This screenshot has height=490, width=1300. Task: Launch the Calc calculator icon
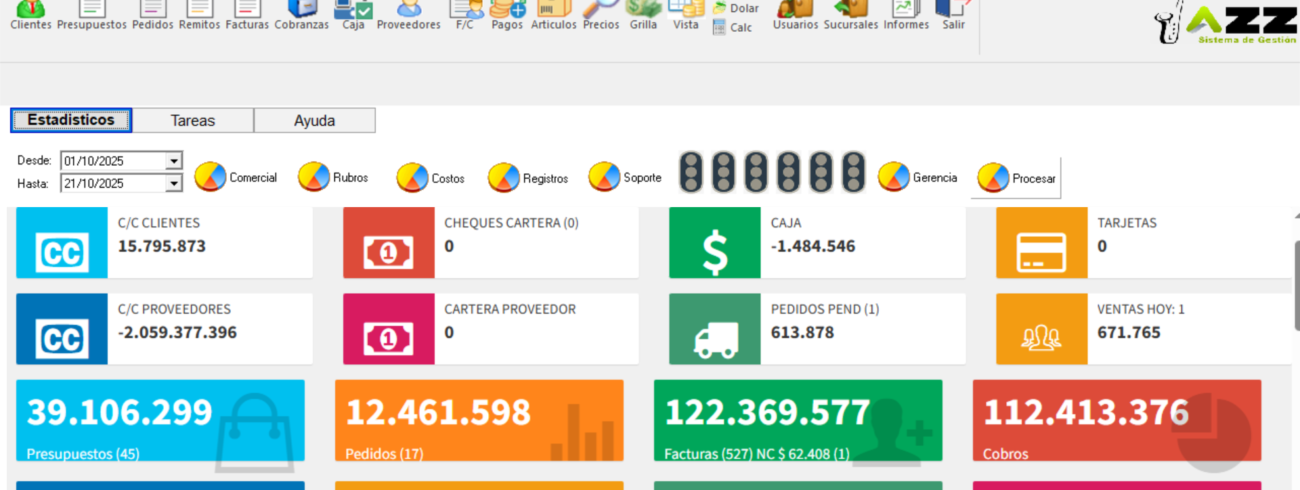(x=732, y=28)
